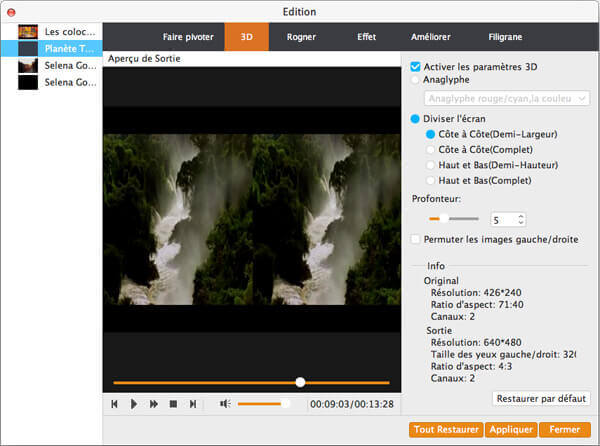Click the skip to previous frame icon

point(115,404)
